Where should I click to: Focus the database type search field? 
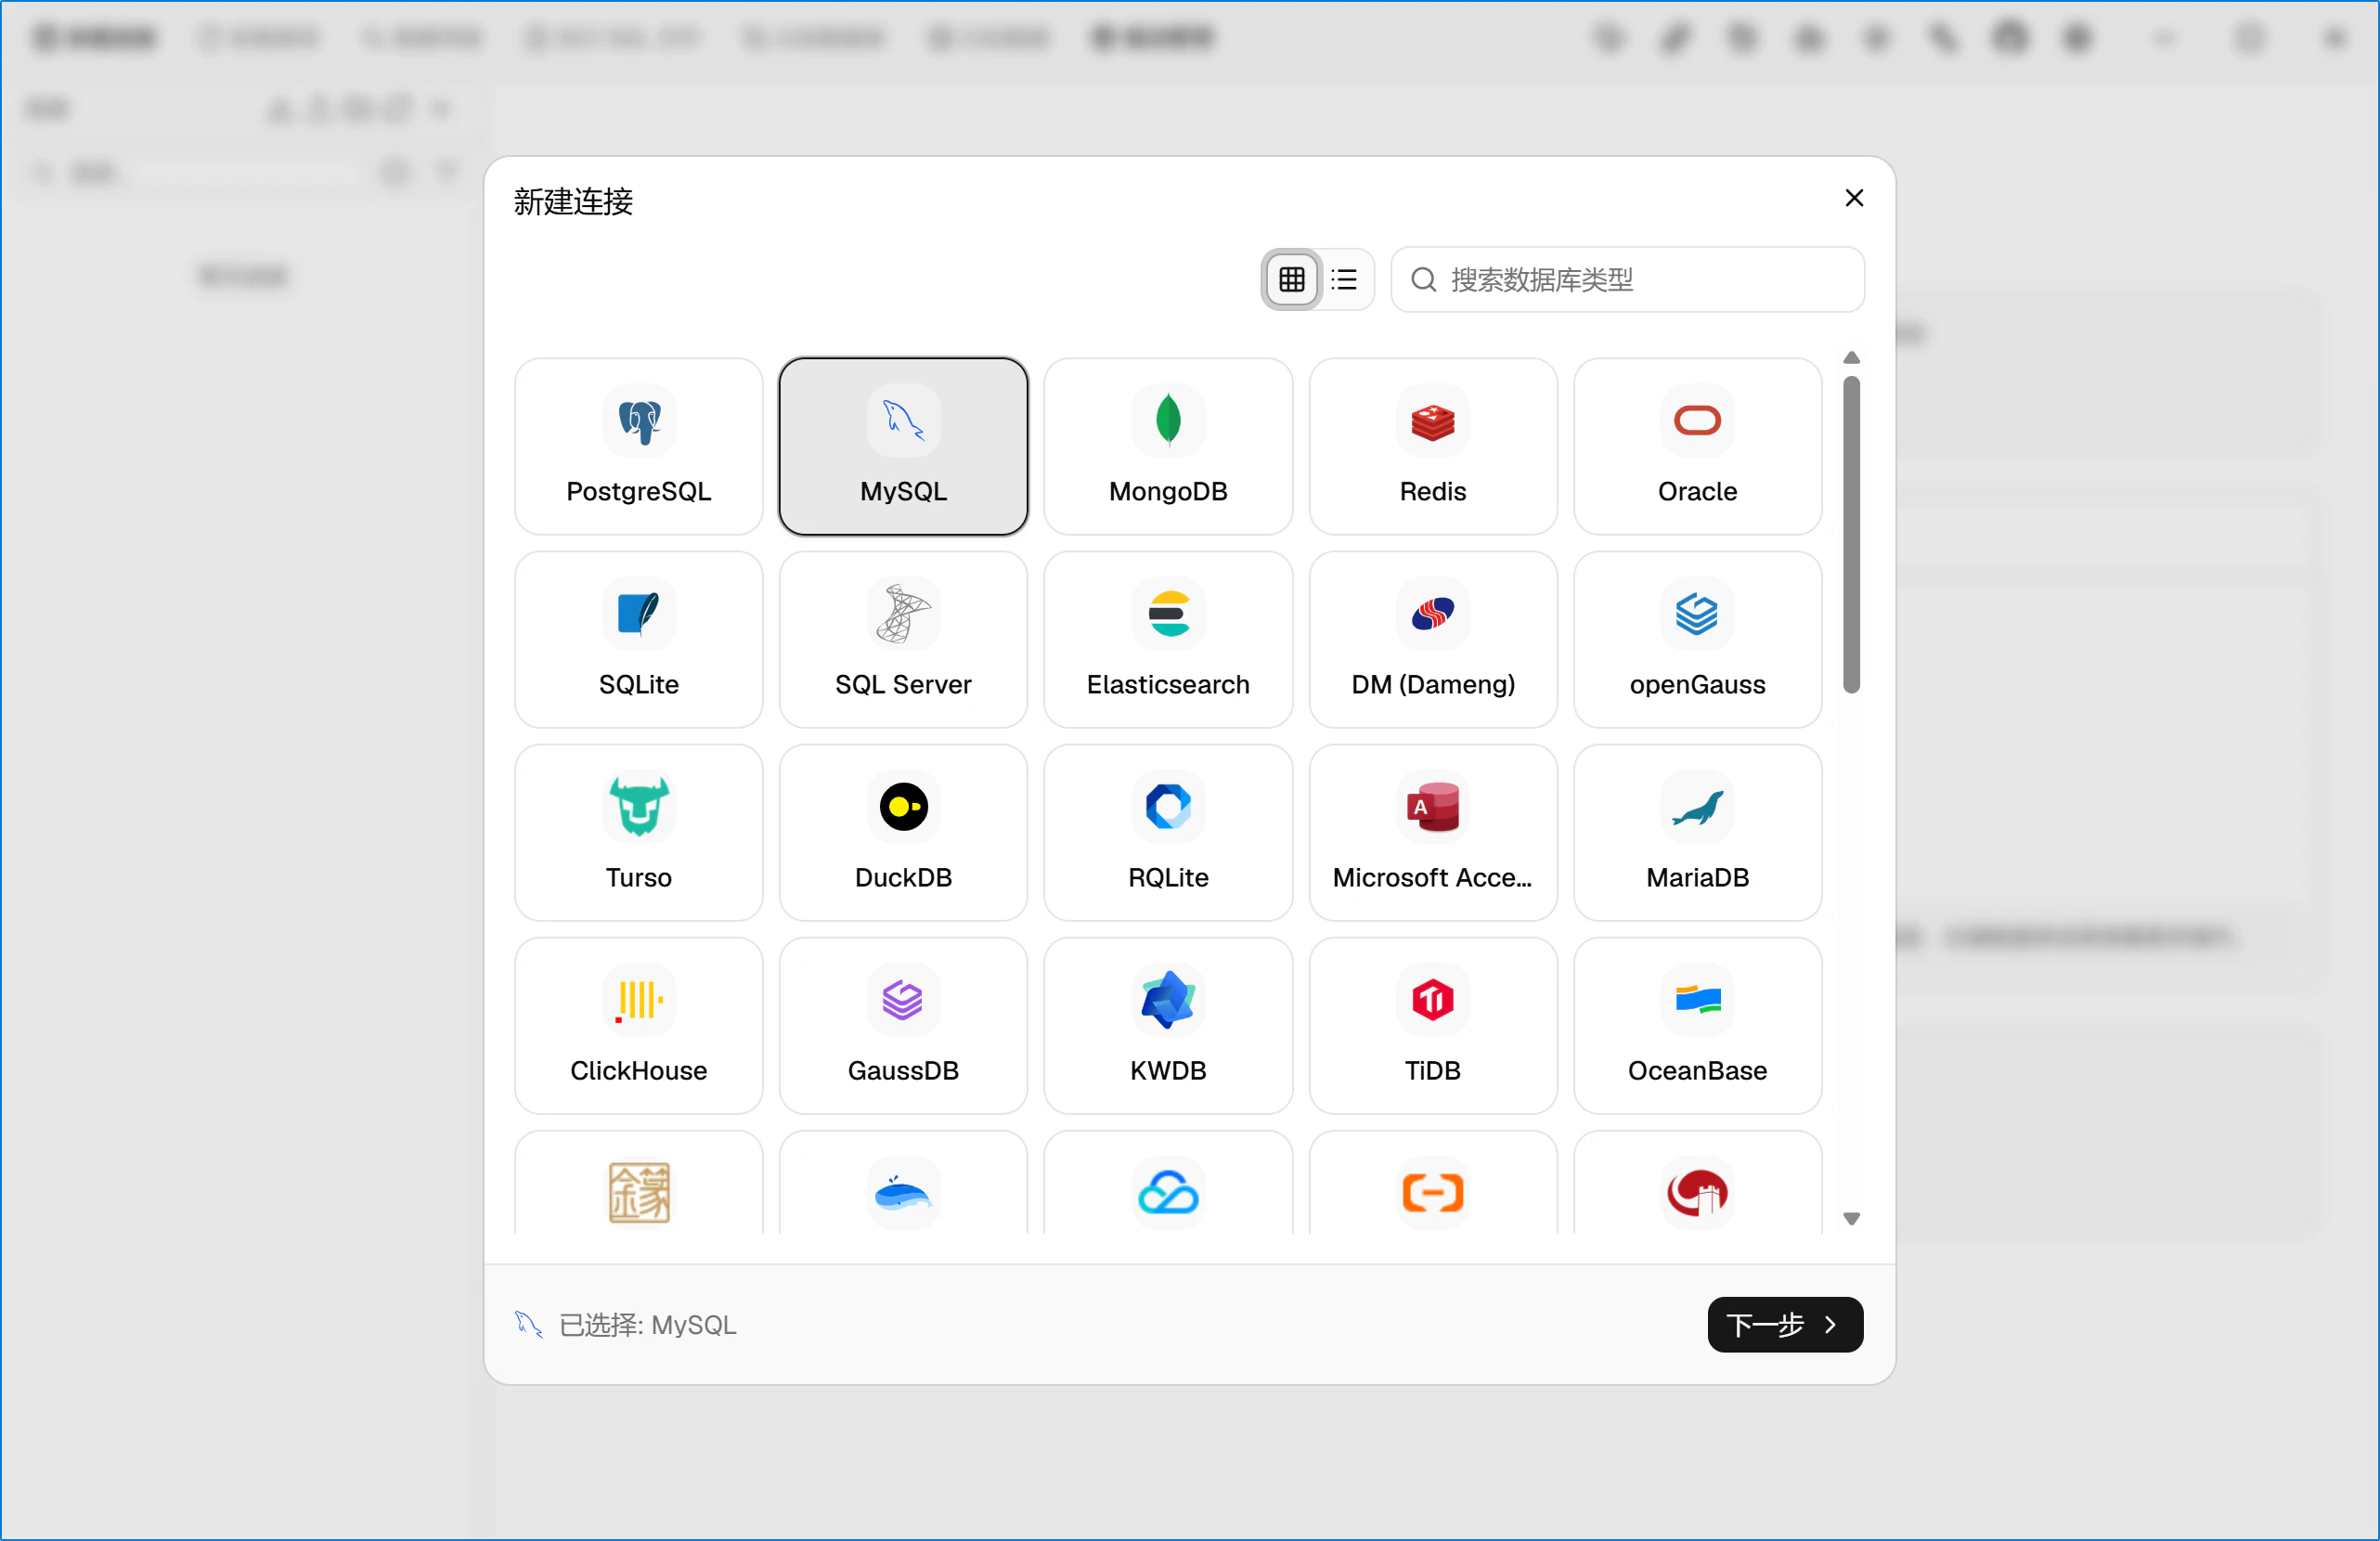pyautogui.click(x=1627, y=279)
